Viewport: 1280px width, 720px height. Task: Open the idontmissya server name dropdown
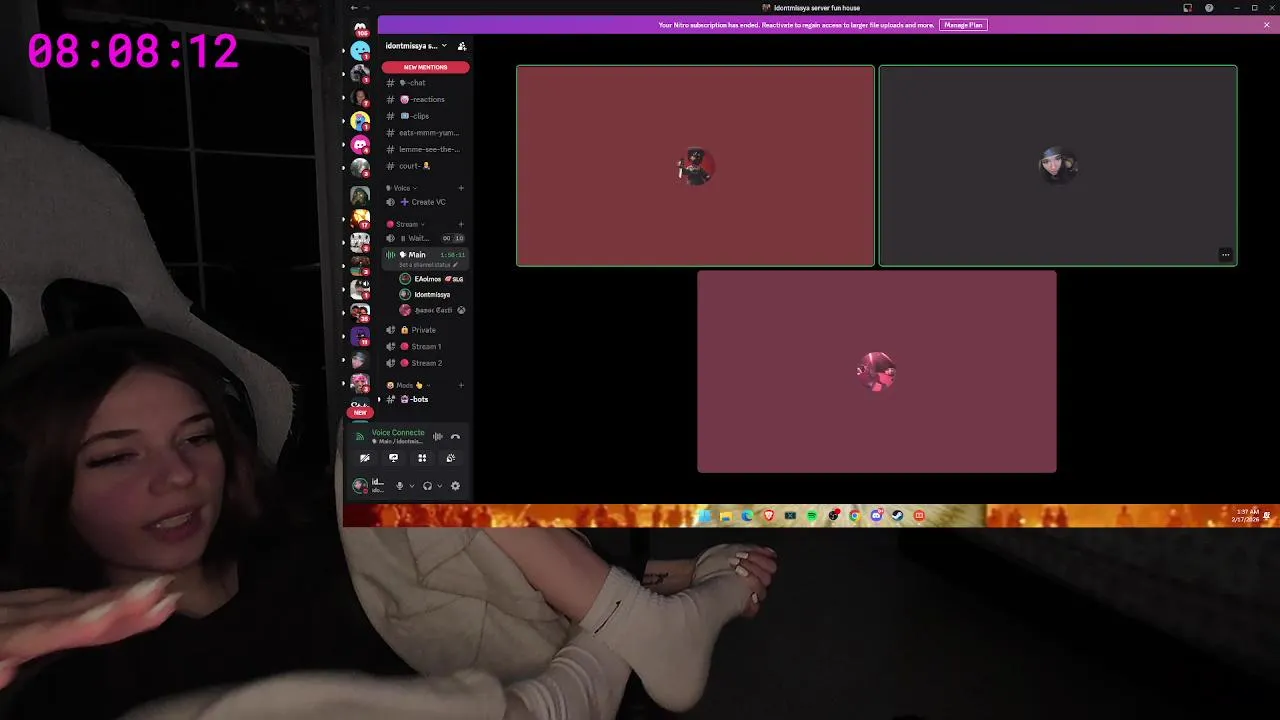pyautogui.click(x=417, y=46)
